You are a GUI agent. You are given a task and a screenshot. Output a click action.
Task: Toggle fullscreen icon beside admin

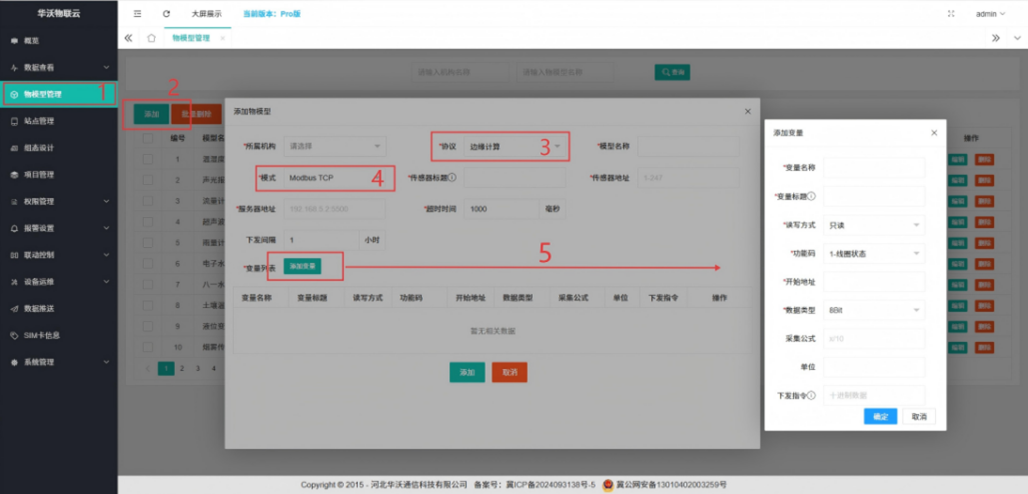tap(951, 14)
